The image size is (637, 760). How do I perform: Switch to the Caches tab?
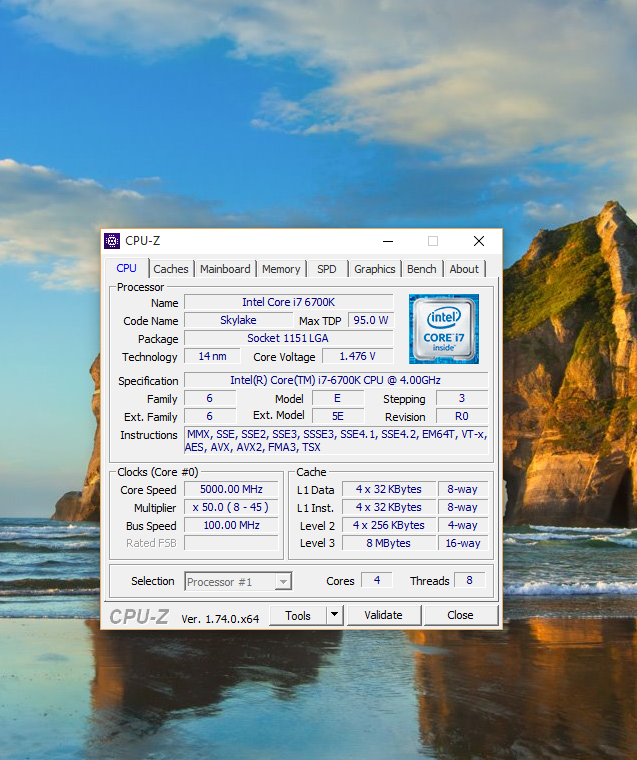click(x=171, y=269)
